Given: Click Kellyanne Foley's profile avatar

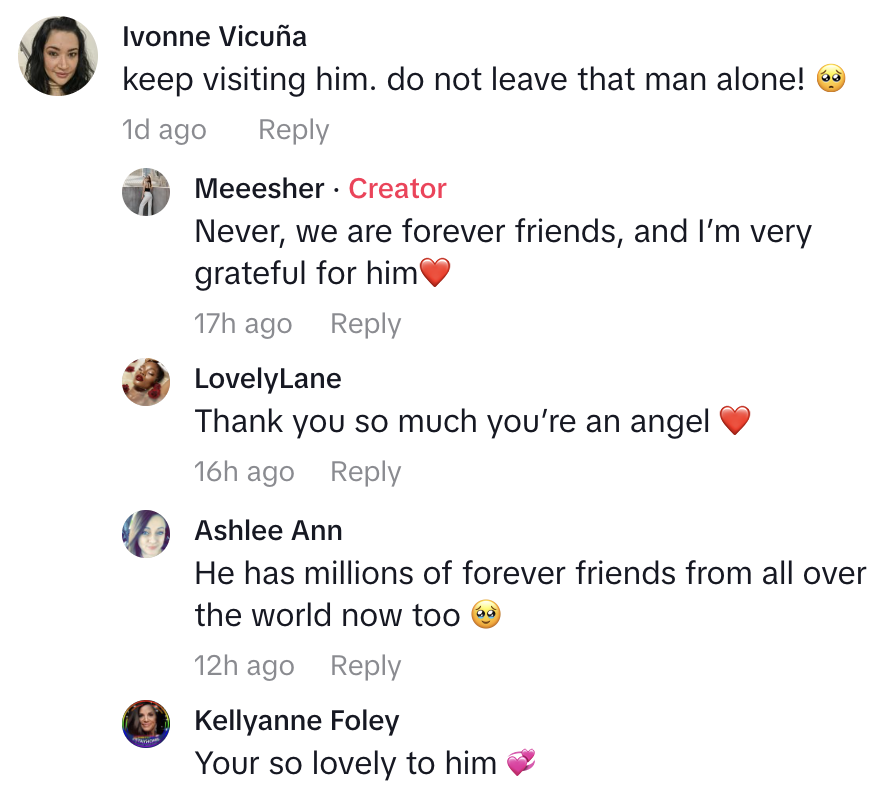Looking at the screenshot, I should tap(146, 724).
